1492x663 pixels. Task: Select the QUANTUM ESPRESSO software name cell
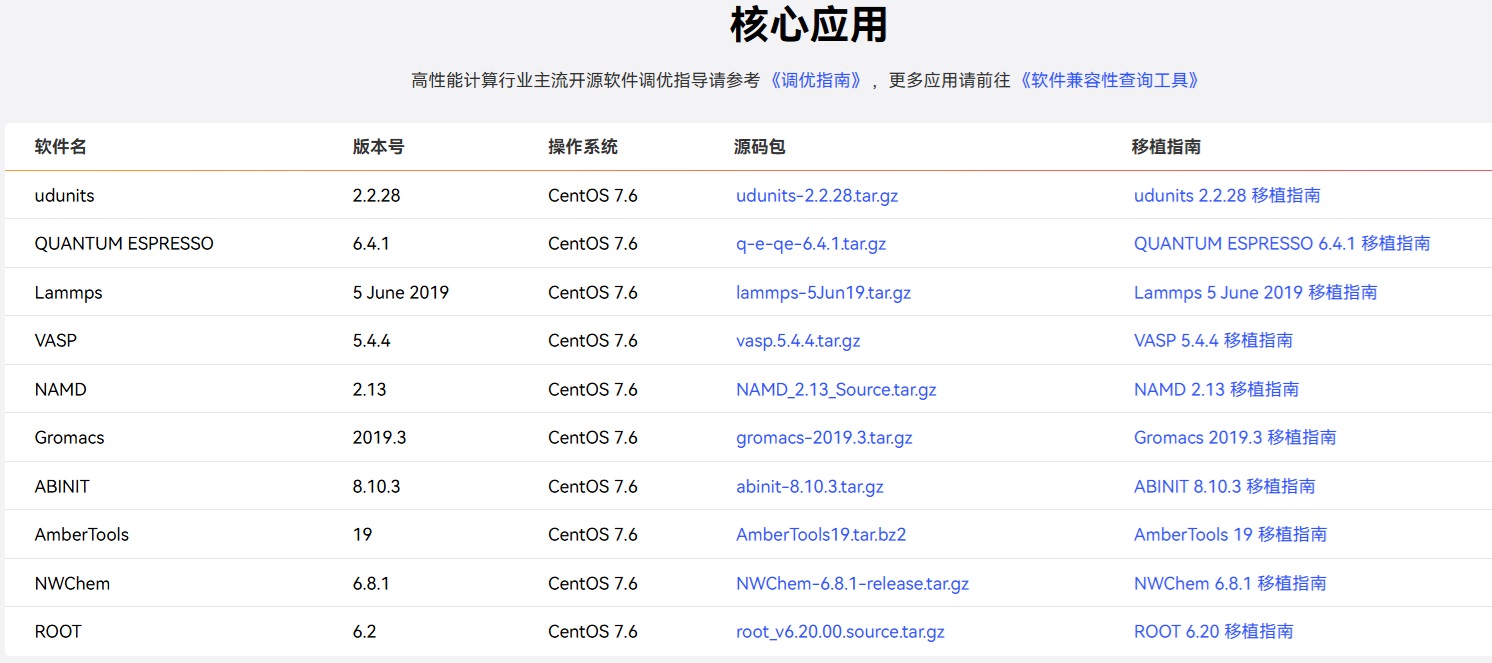124,244
